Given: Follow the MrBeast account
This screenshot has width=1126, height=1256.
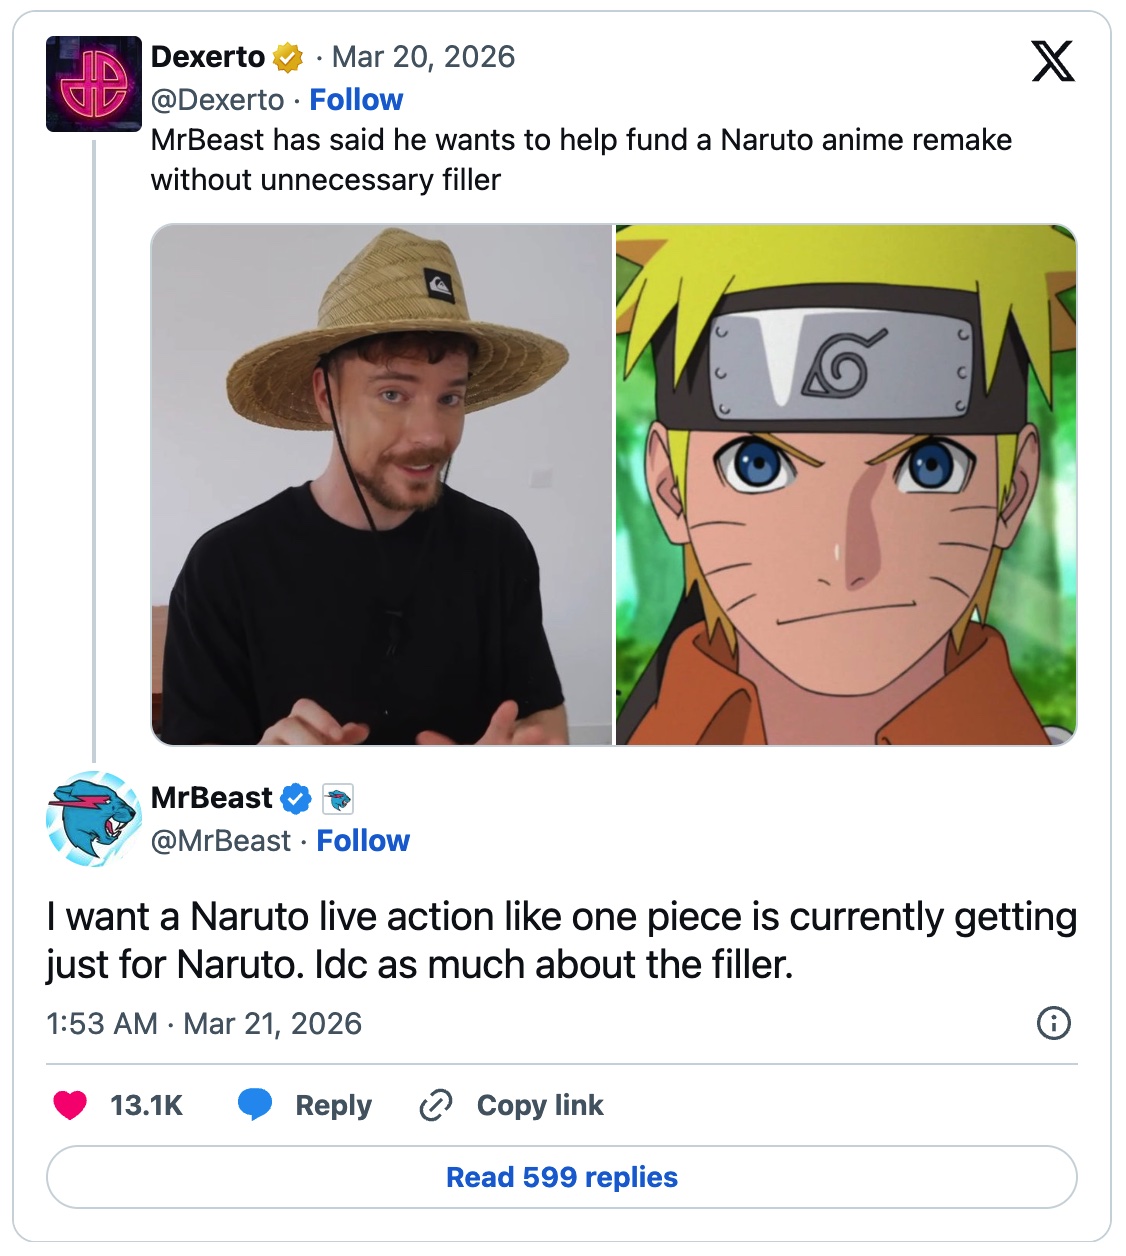Looking at the screenshot, I should point(363,841).
